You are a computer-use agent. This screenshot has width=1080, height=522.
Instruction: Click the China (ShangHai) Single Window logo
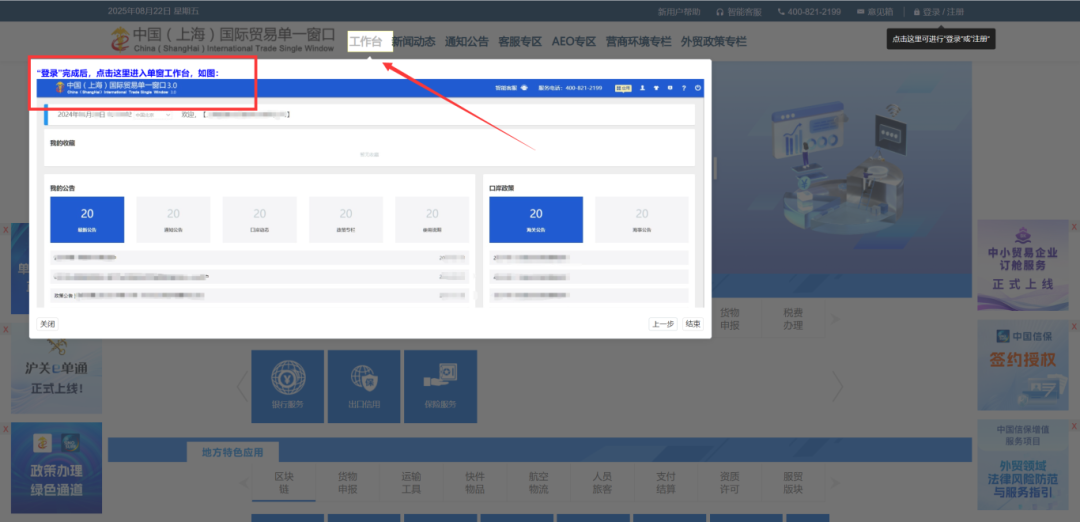click(222, 40)
